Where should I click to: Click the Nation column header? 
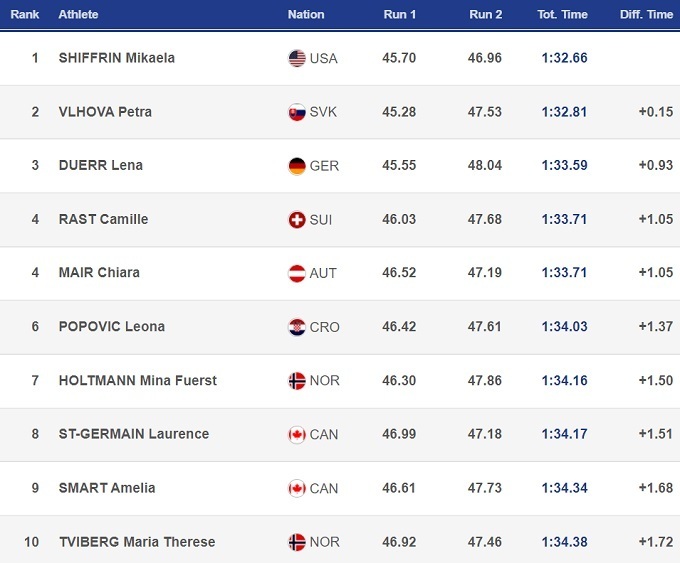[306, 15]
